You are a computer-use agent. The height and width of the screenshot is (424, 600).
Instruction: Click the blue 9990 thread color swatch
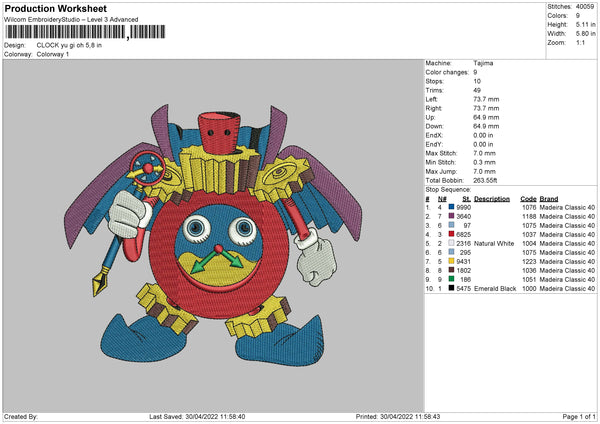point(451,207)
